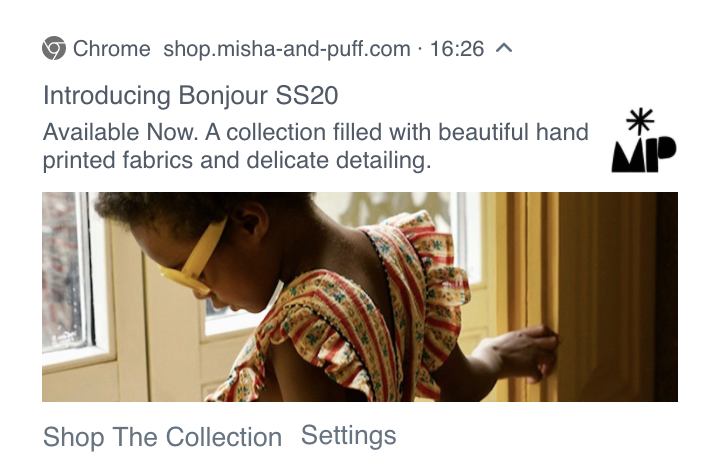Click the Chrome browser icon
Viewport: 720px width, 470px height.
(54, 48)
